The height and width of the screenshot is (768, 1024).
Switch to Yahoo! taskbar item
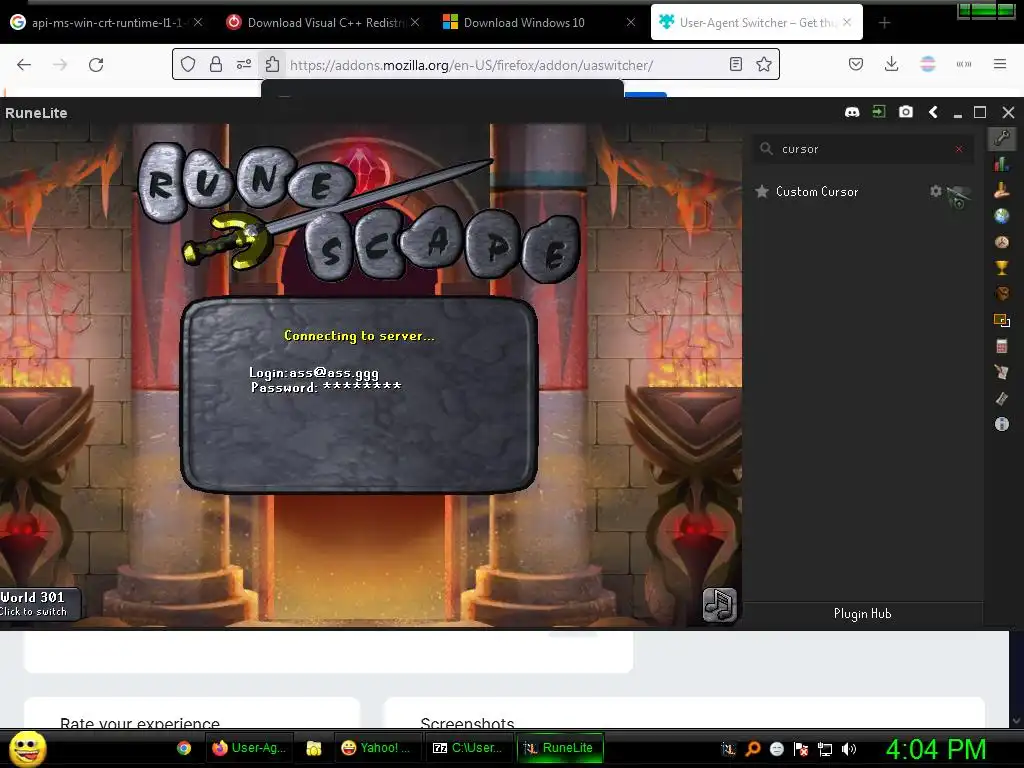377,748
